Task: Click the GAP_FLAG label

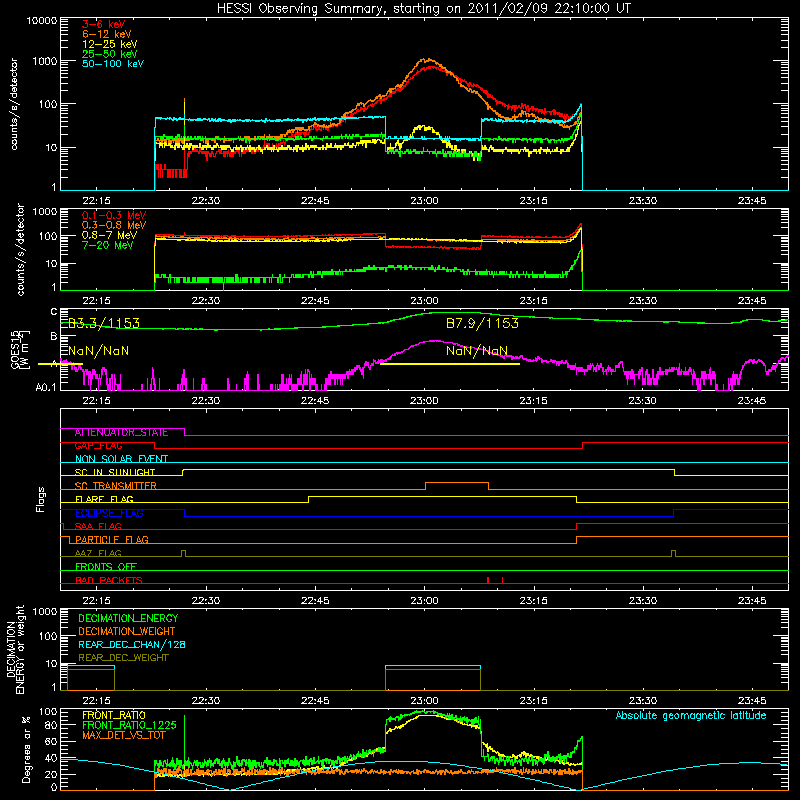Action: [98, 446]
